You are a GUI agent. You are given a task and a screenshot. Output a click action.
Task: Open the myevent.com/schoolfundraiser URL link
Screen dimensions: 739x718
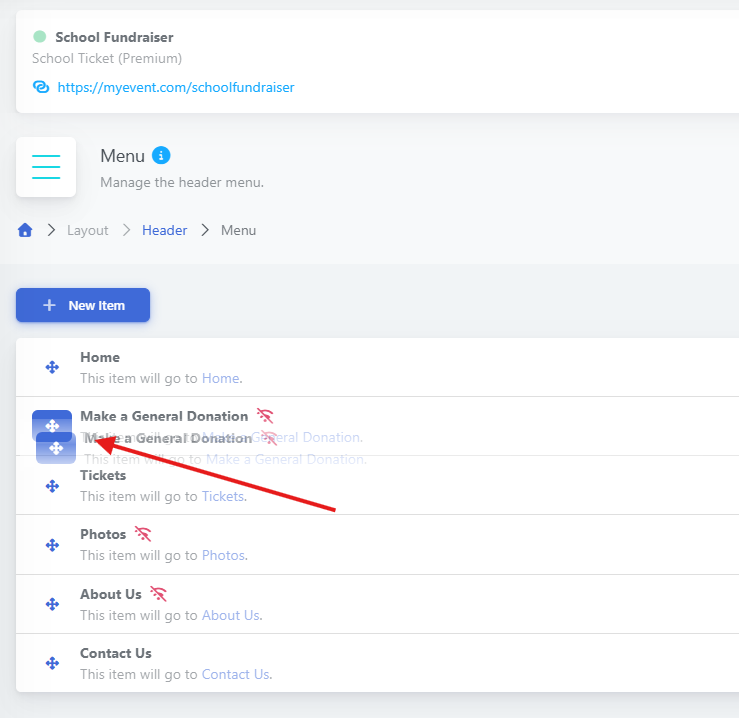[176, 87]
